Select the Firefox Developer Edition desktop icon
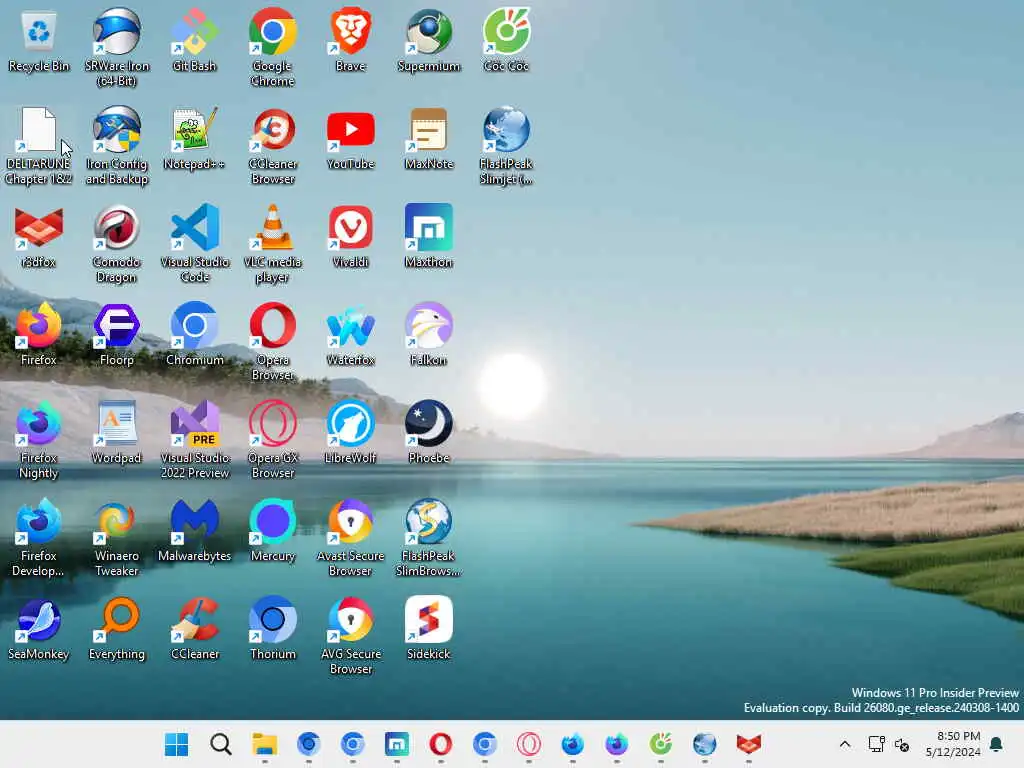Screen dimensions: 1024x768 [x=39, y=537]
